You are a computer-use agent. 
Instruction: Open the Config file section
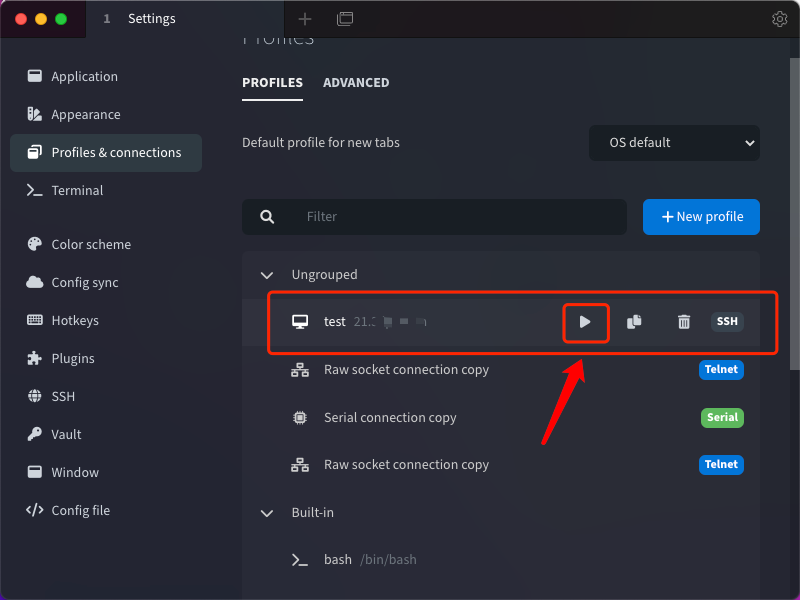click(x=80, y=511)
